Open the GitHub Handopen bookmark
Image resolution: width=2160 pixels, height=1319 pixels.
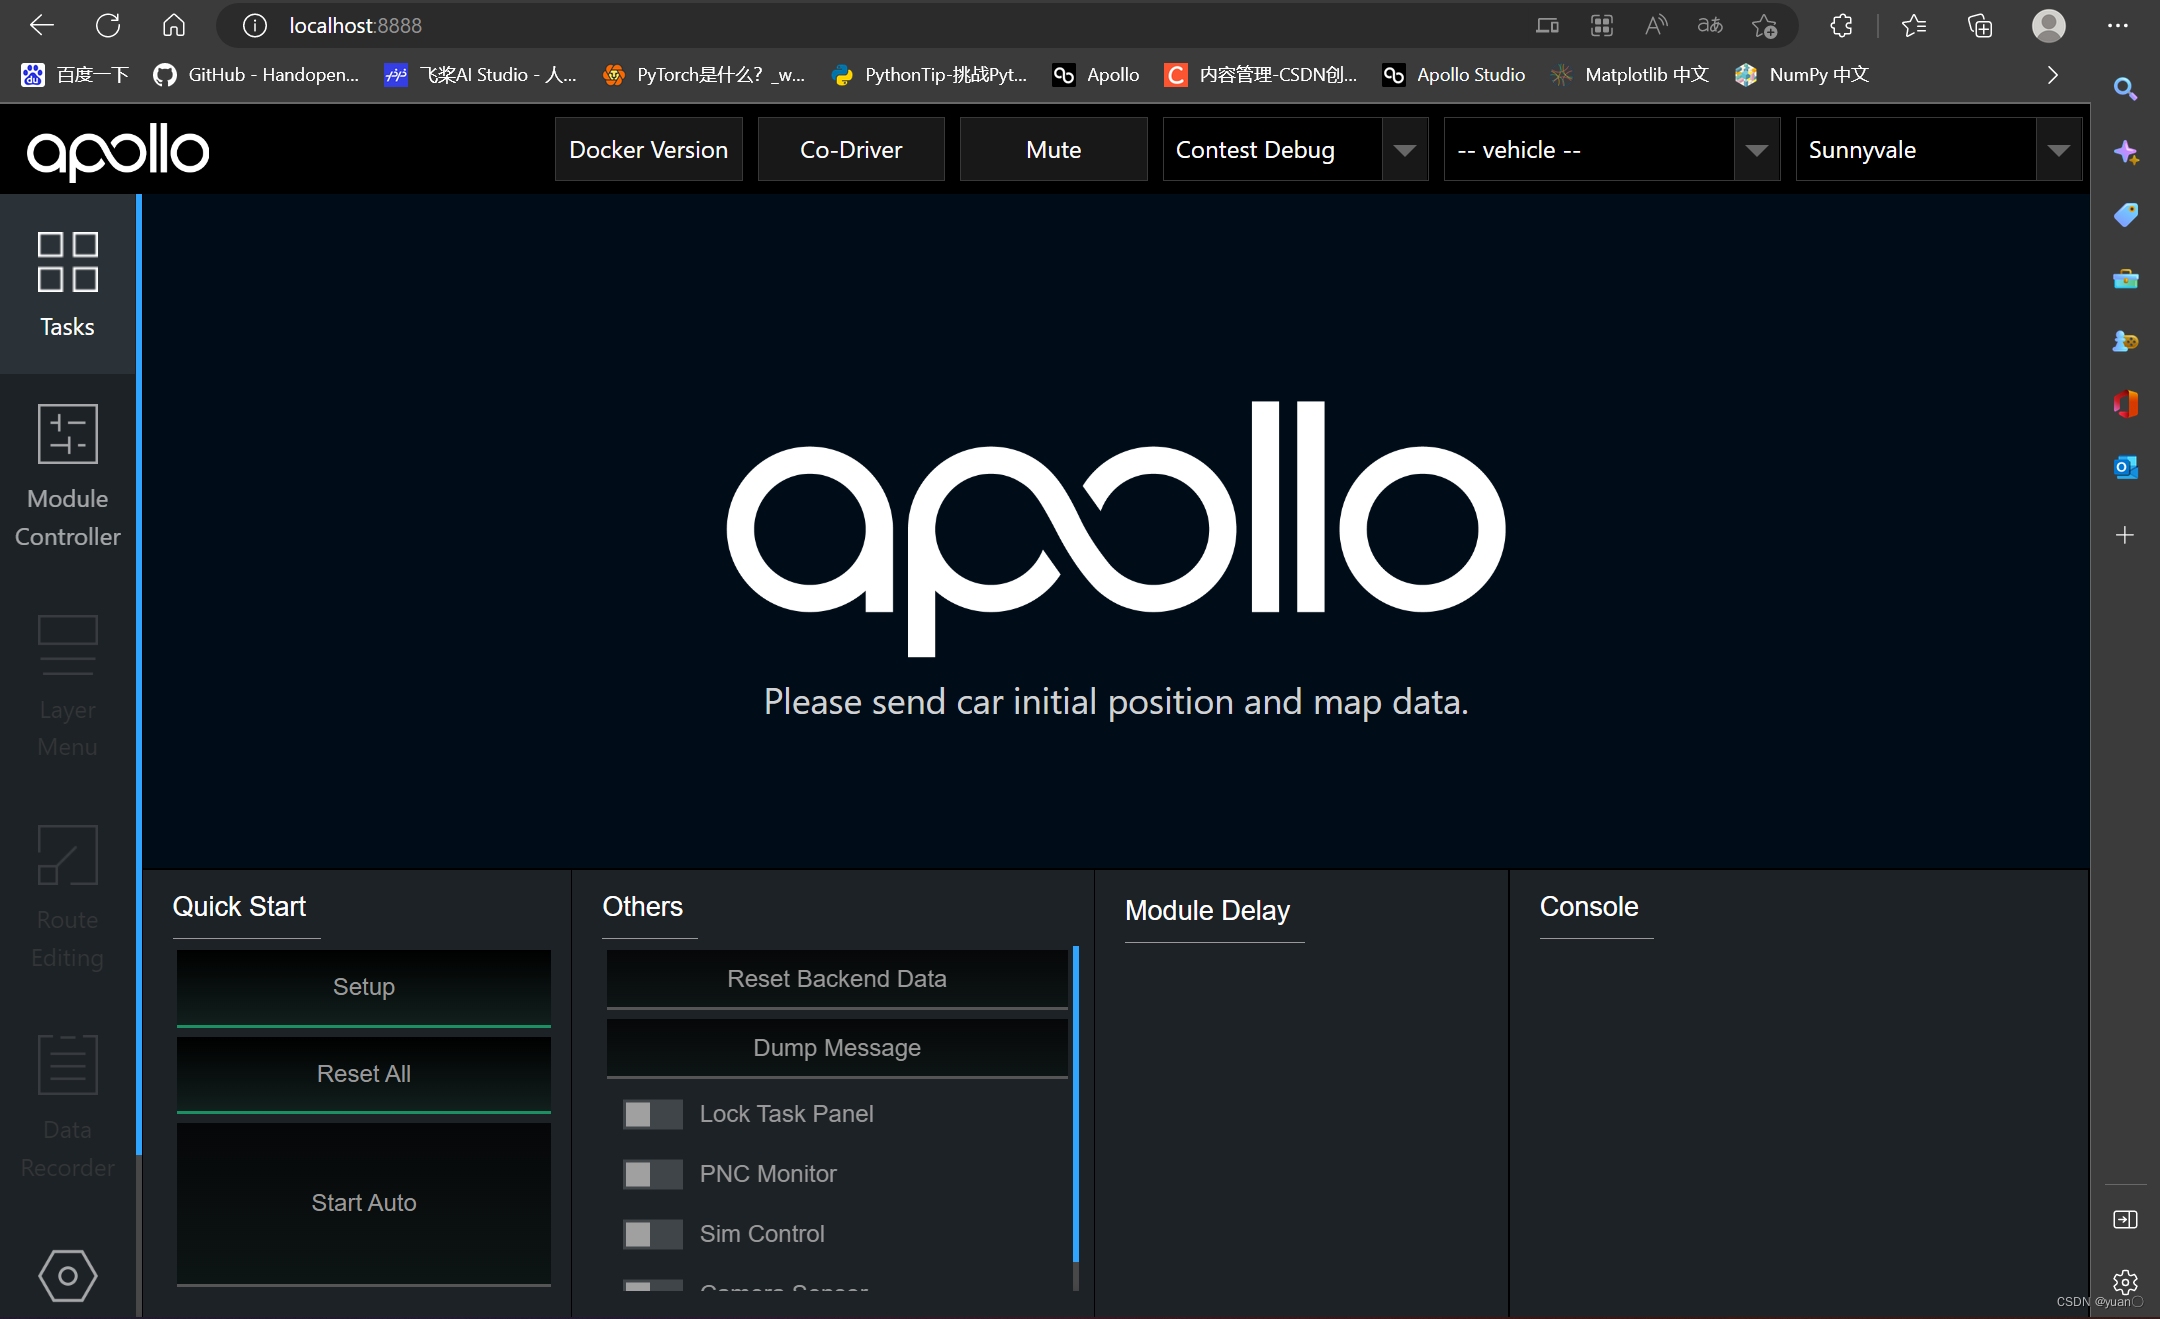[256, 74]
